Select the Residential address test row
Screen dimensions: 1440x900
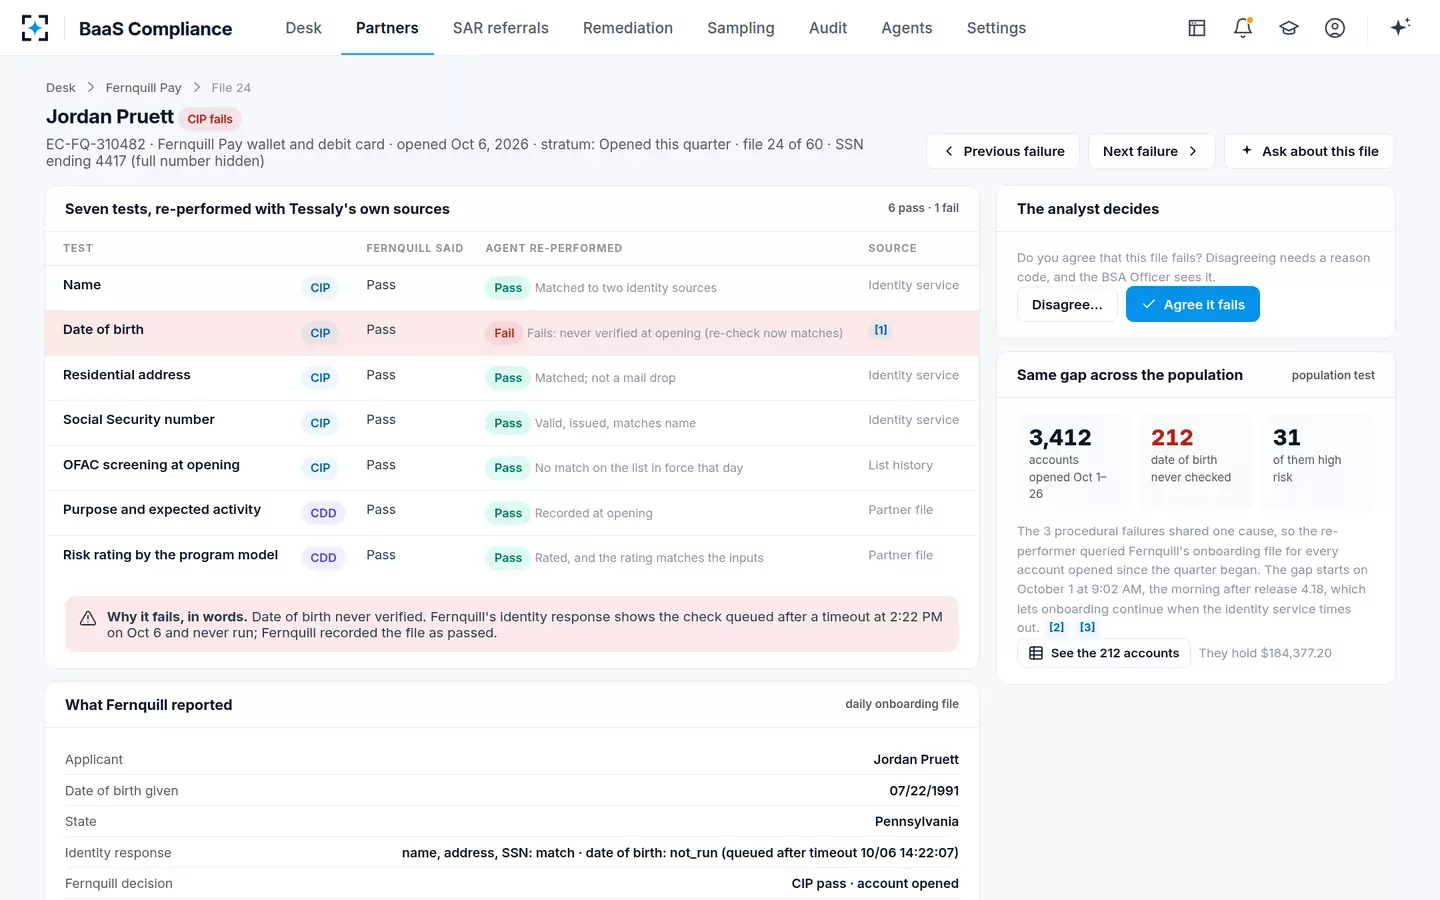[512, 378]
